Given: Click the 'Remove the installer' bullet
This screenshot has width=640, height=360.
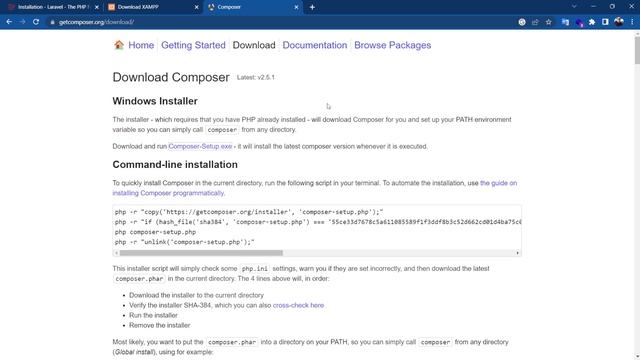Looking at the screenshot, I should coord(160,325).
